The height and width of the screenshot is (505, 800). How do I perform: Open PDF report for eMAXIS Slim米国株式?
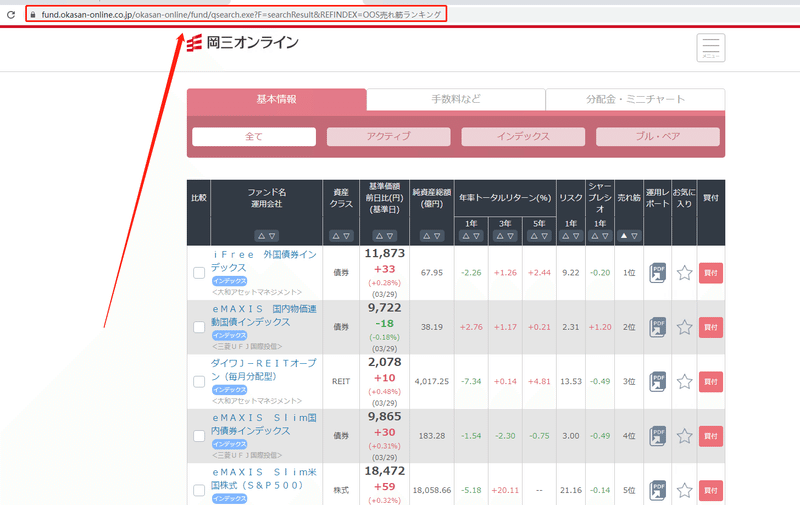point(657,490)
